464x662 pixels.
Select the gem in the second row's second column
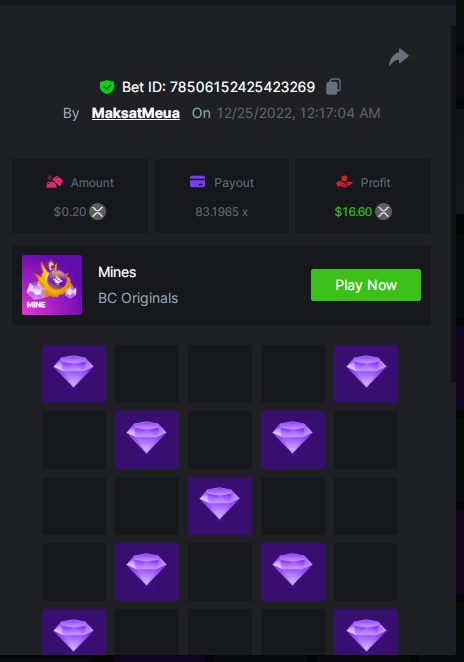tap(147, 440)
